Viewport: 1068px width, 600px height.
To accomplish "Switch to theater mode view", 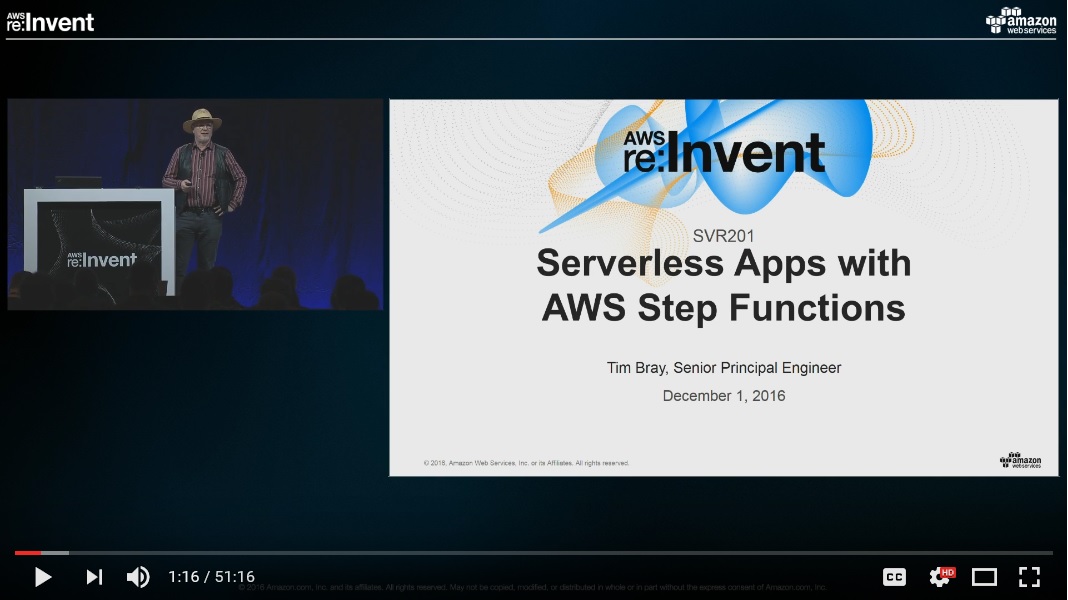I will (x=985, y=577).
